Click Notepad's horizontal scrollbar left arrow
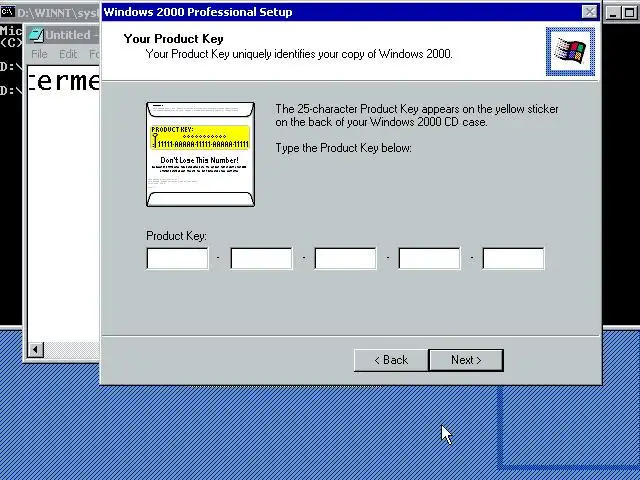Screen dimensions: 640x480 click(36, 349)
